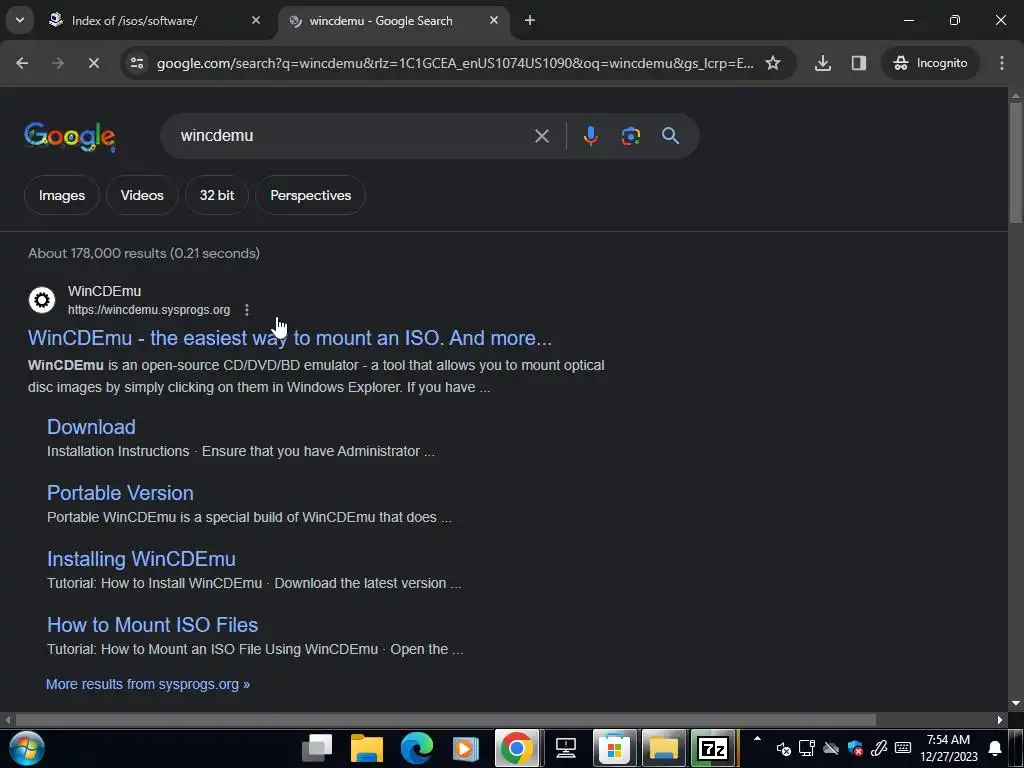This screenshot has width=1024, height=768.
Task: Close the Index of /isos/software/ tab
Action: pyautogui.click(x=256, y=20)
